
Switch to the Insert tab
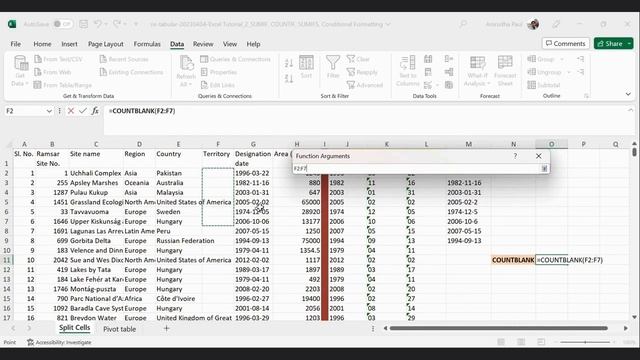point(69,44)
